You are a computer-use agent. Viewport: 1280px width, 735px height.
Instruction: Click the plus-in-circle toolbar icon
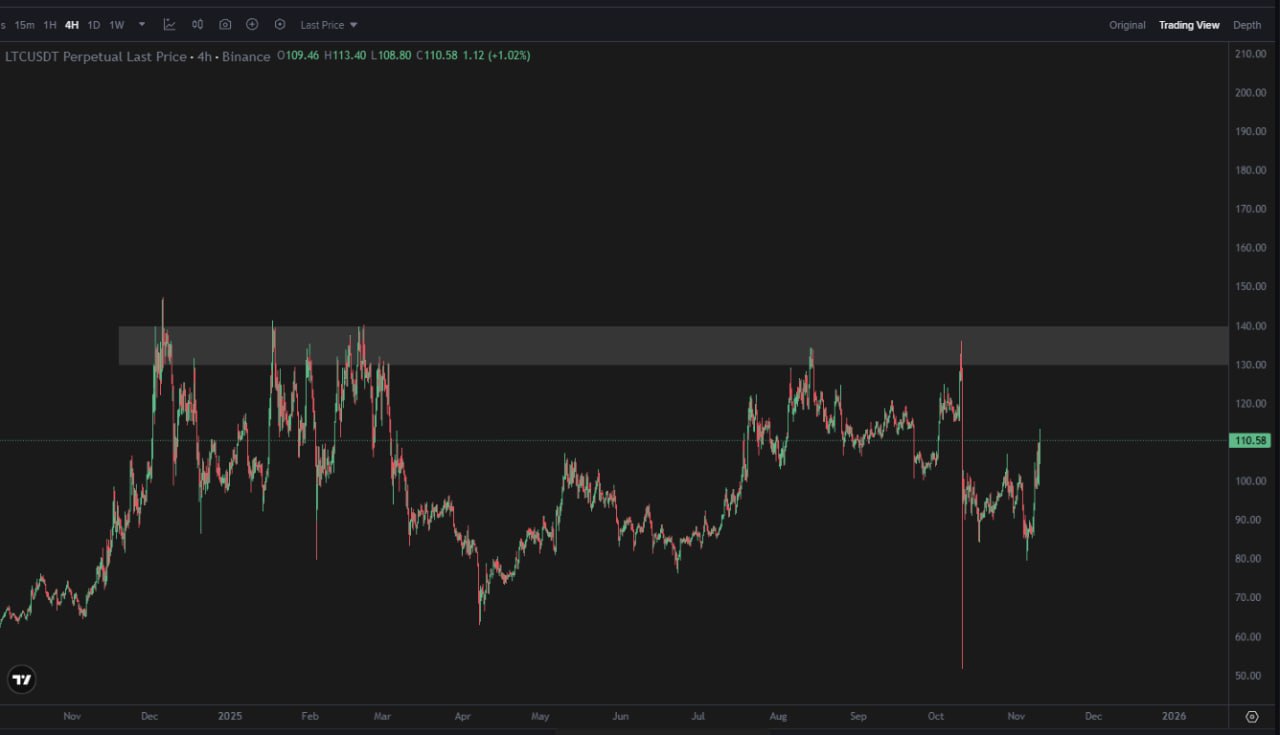(252, 24)
